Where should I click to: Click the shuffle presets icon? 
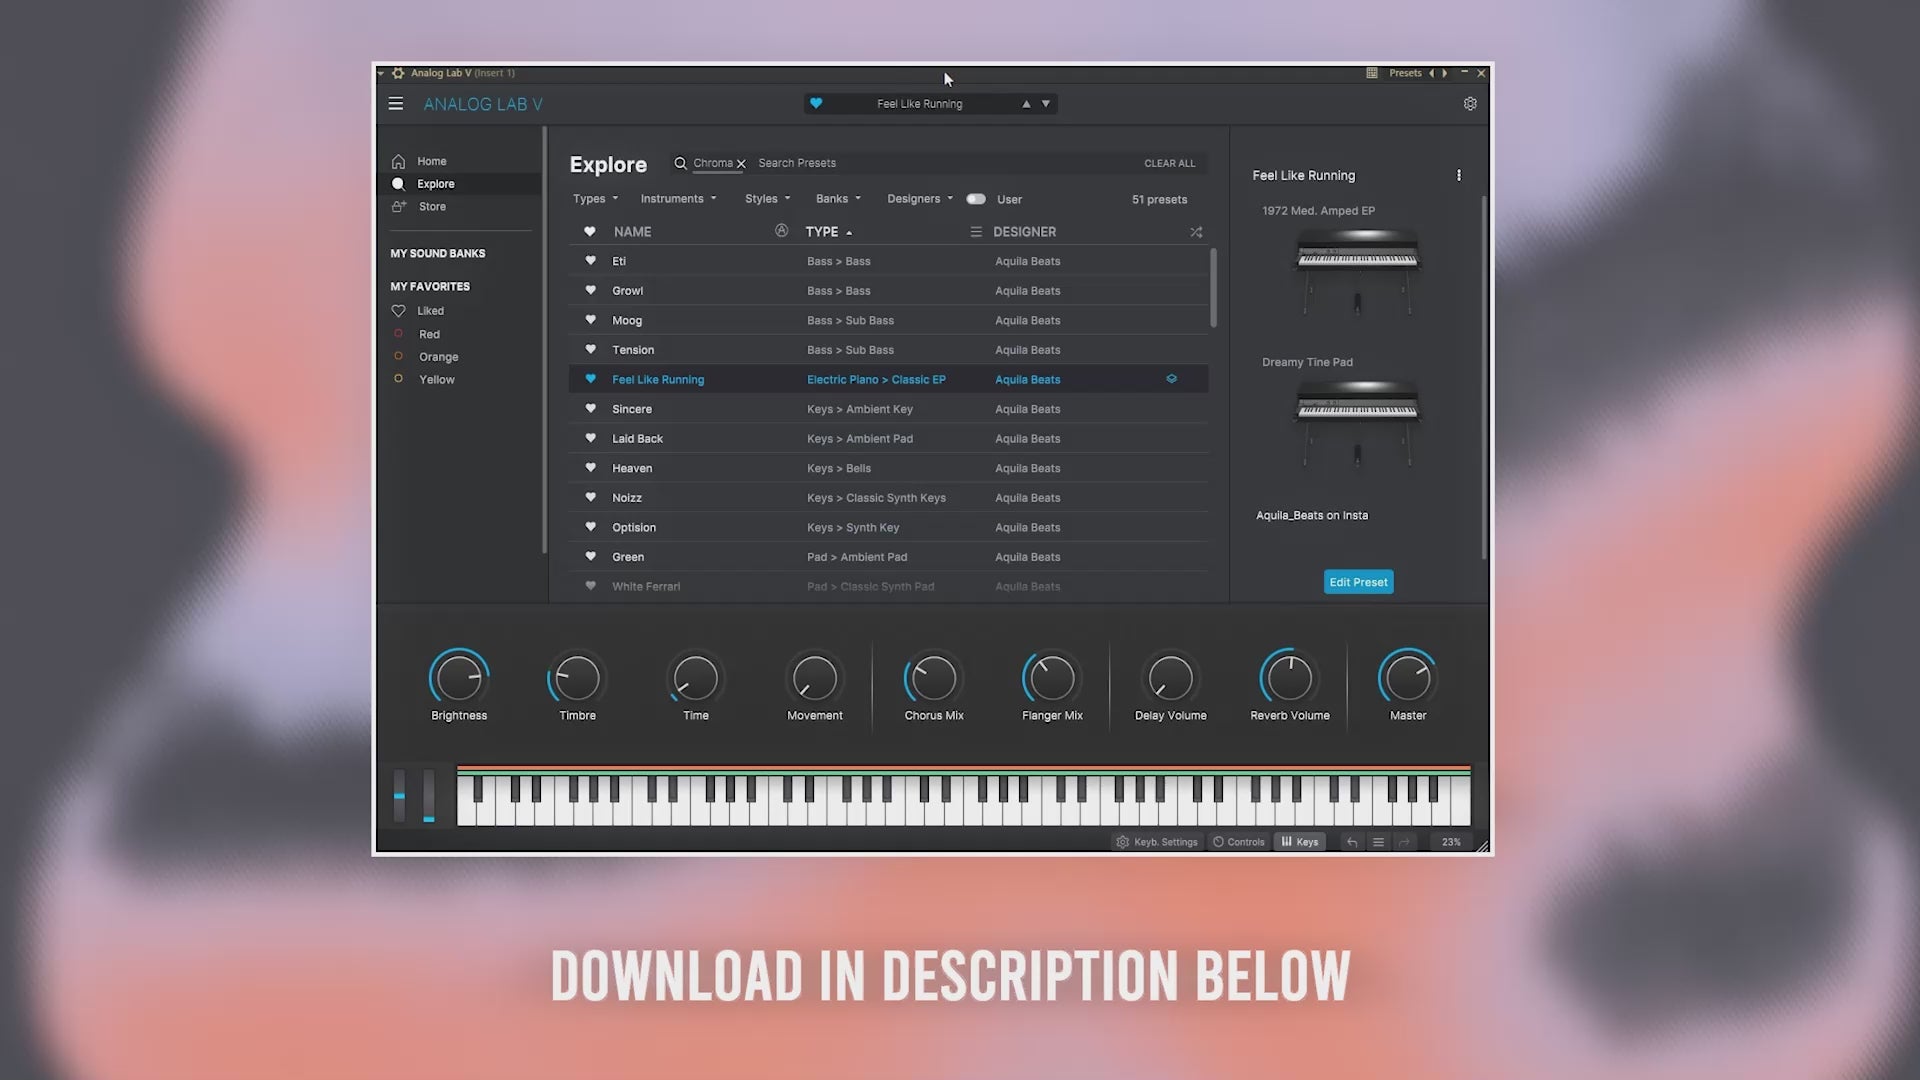tap(1196, 232)
